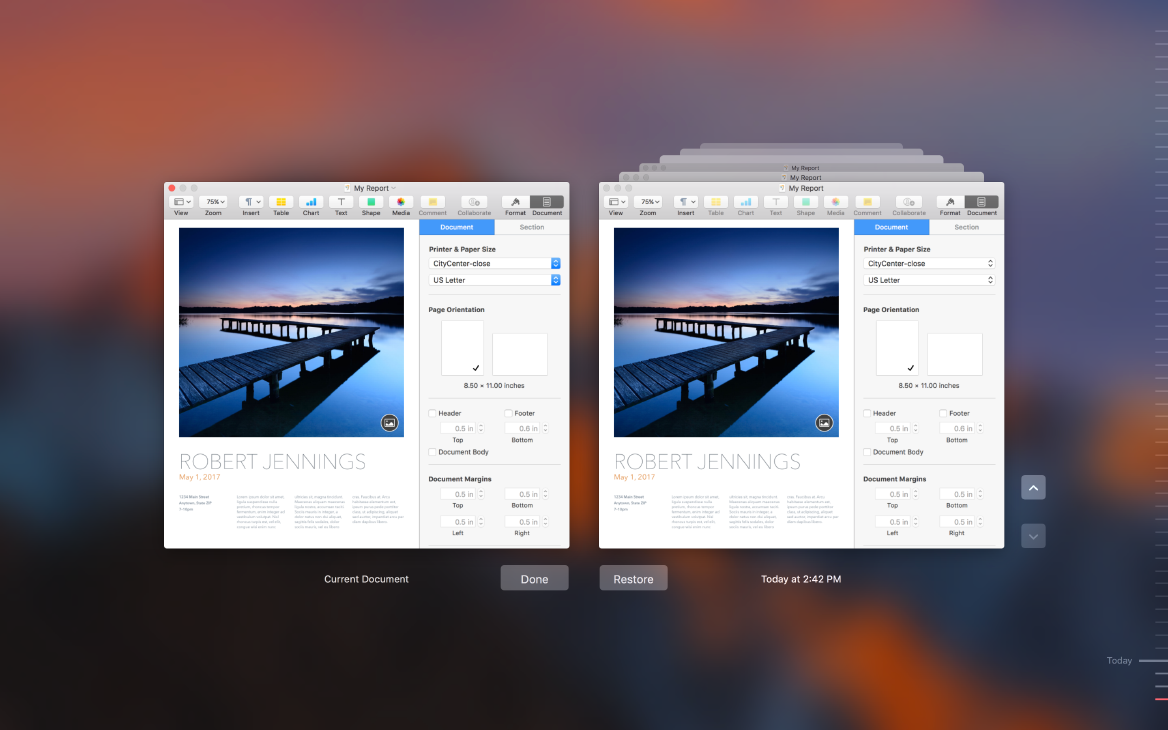Enable Footer checkbox in current document
Image resolution: width=1168 pixels, height=730 pixels.
coord(509,413)
